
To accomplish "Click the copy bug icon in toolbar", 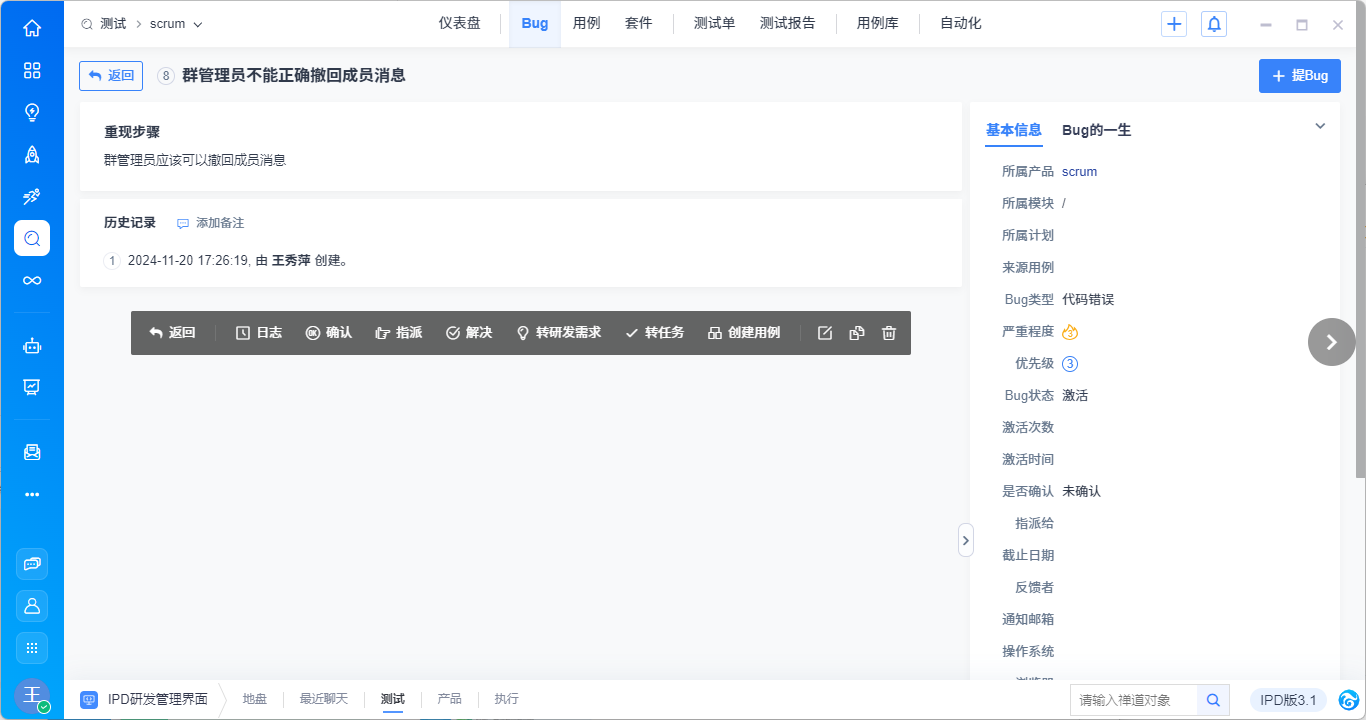I will [x=856, y=333].
